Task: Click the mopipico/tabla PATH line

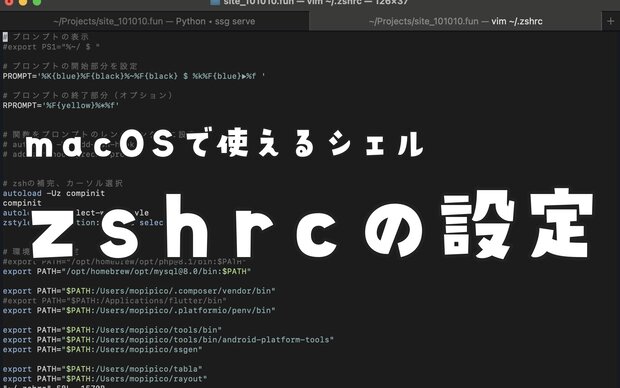Action: pyautogui.click(x=102, y=369)
